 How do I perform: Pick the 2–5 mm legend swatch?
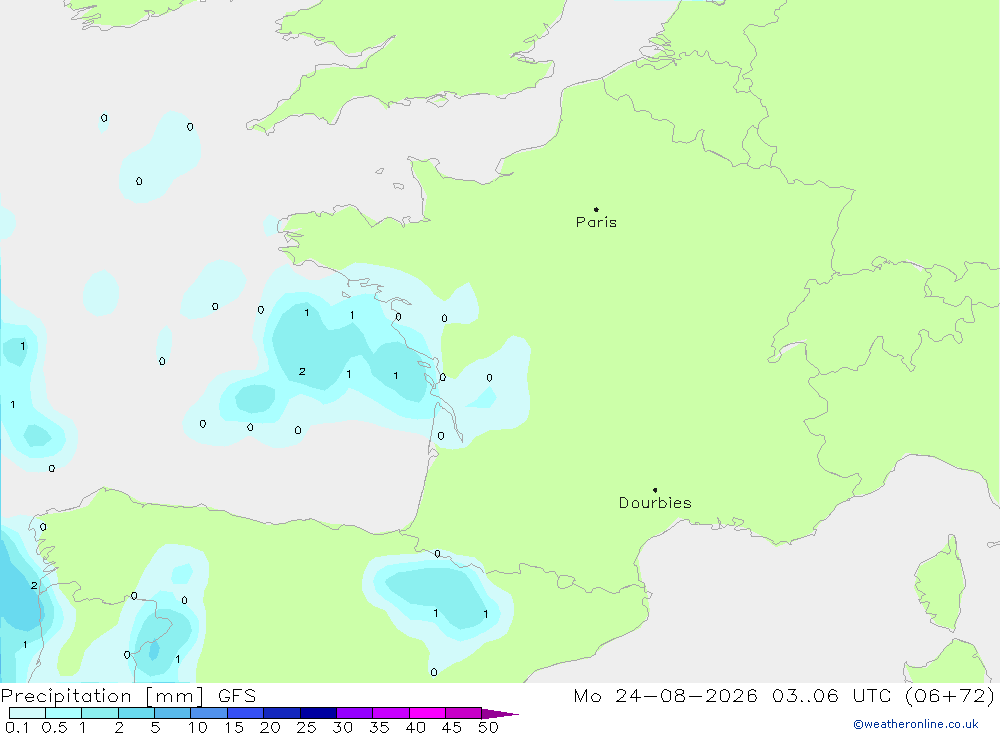point(136,713)
